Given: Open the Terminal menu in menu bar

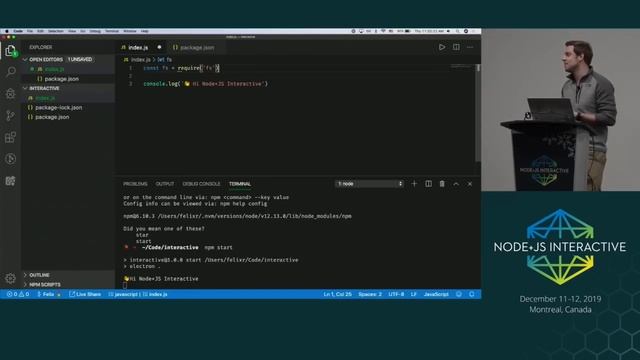Looking at the screenshot, I should pos(112,31).
